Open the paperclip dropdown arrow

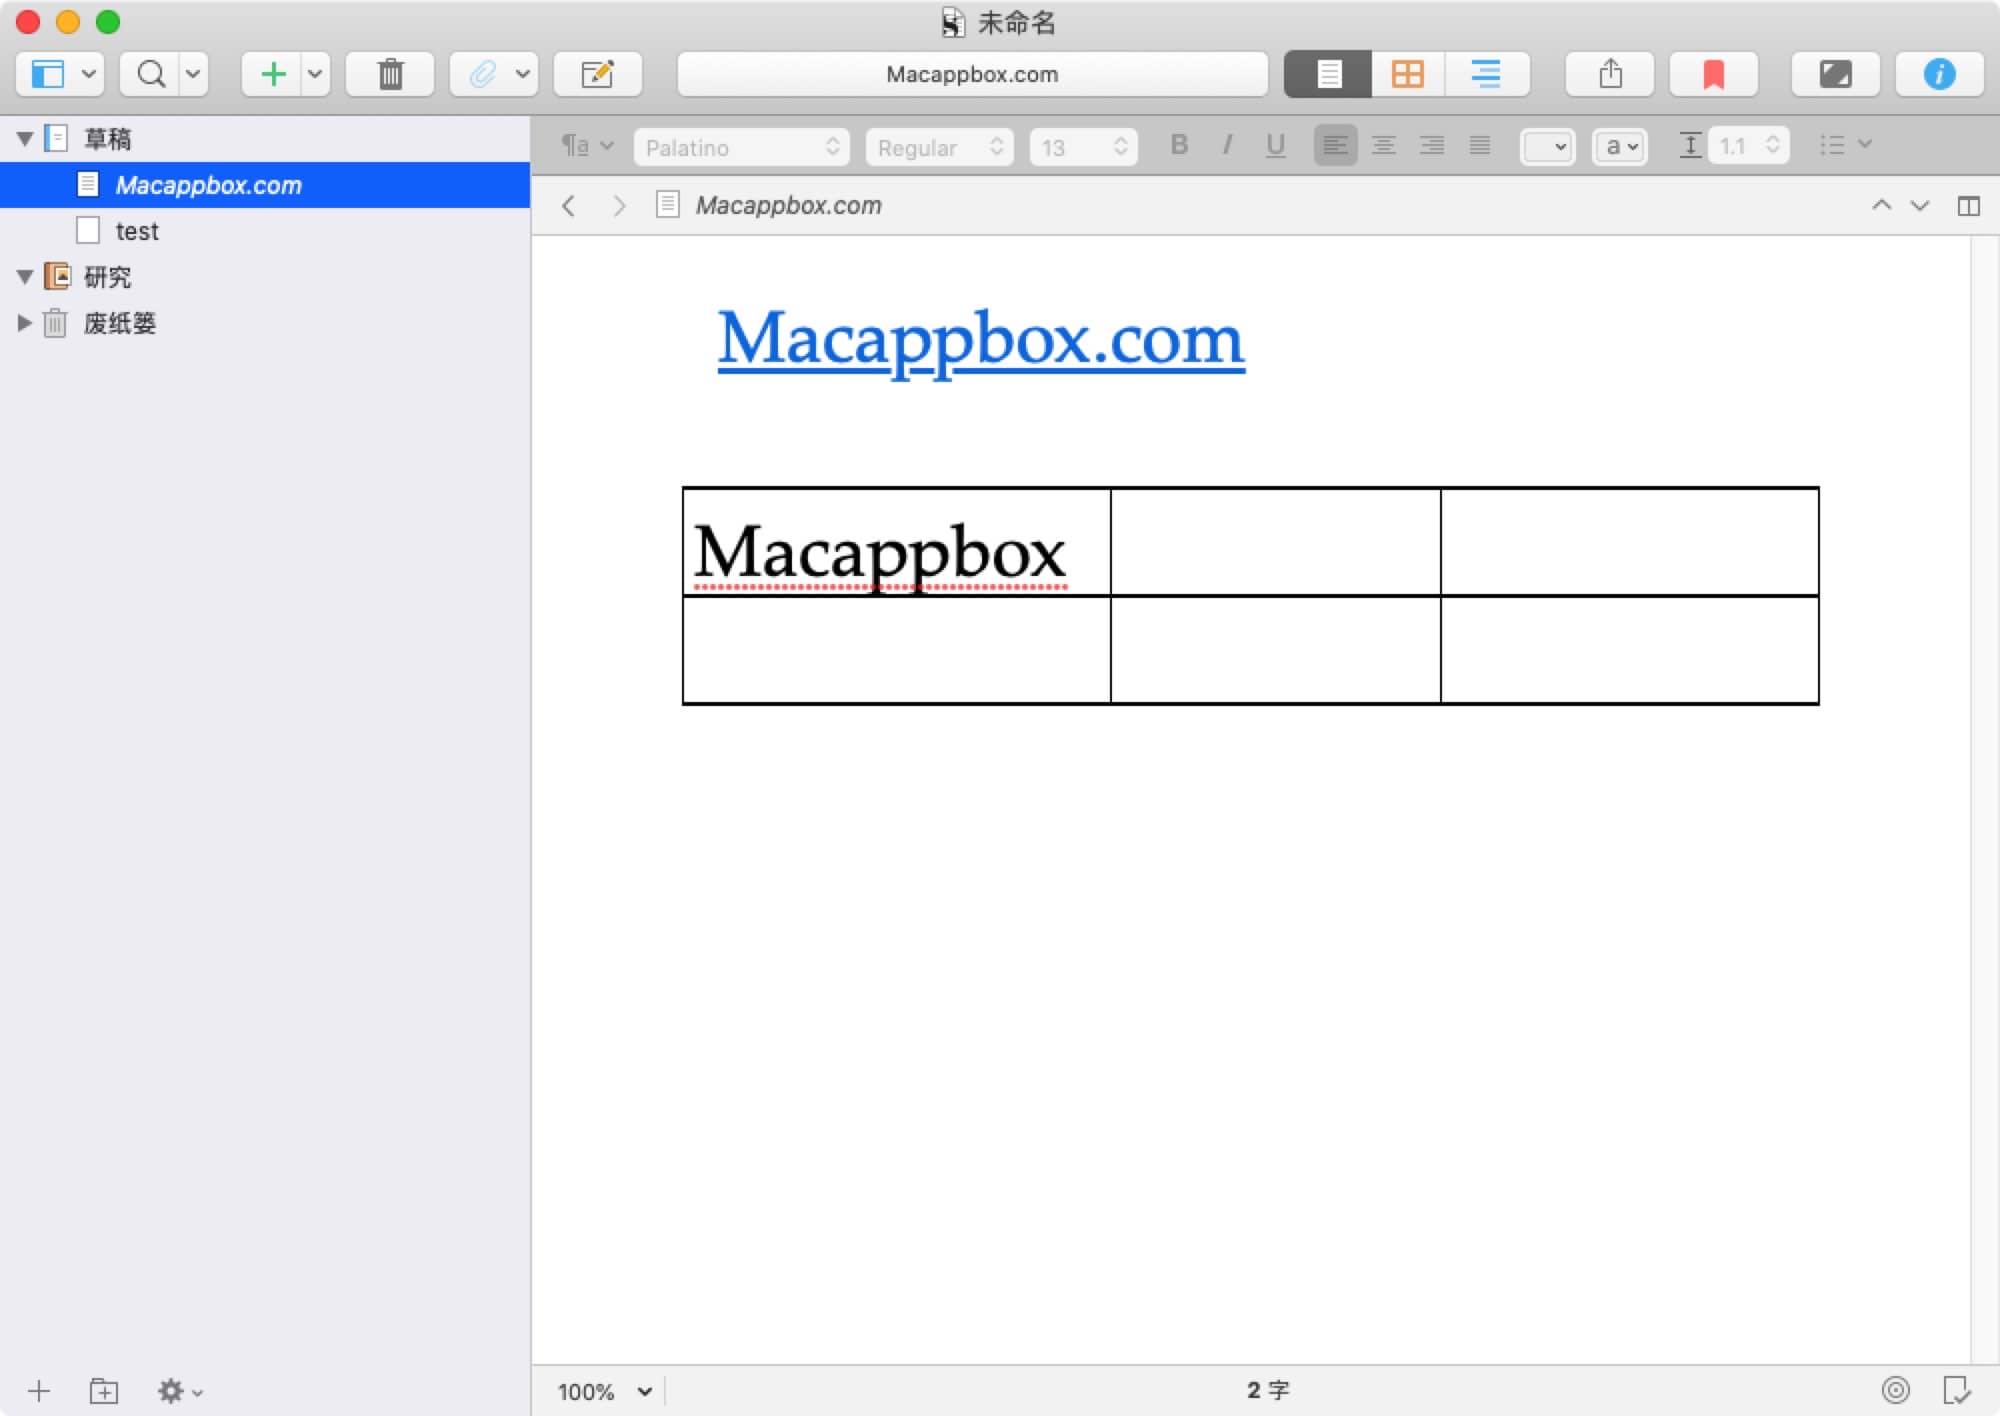pos(522,74)
